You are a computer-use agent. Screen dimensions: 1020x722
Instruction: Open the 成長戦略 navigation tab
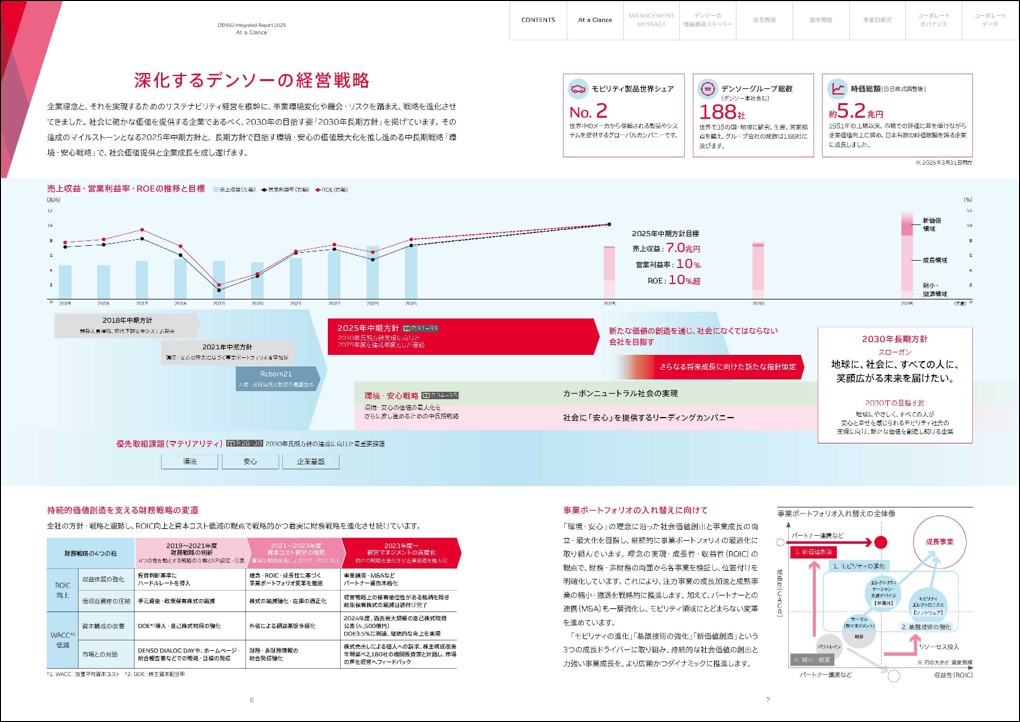point(765,20)
